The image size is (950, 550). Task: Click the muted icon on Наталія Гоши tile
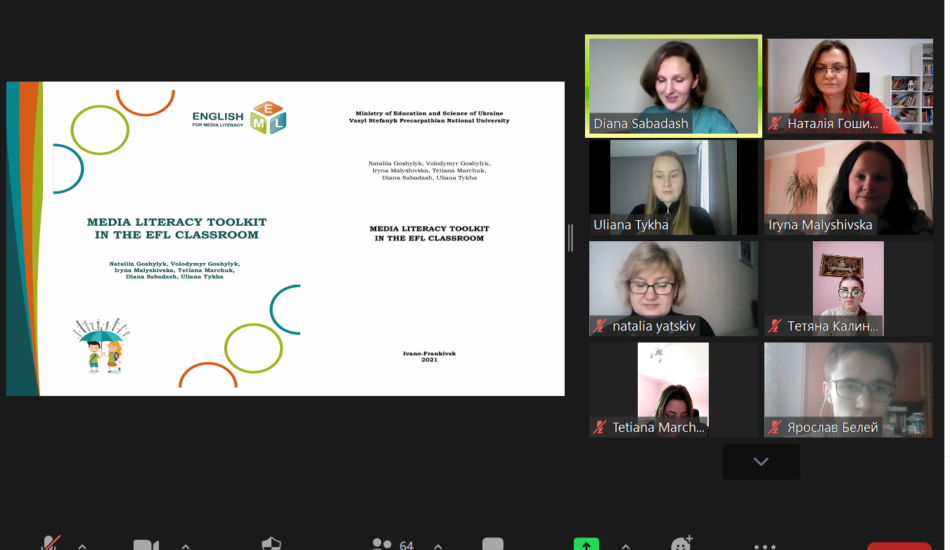click(775, 124)
